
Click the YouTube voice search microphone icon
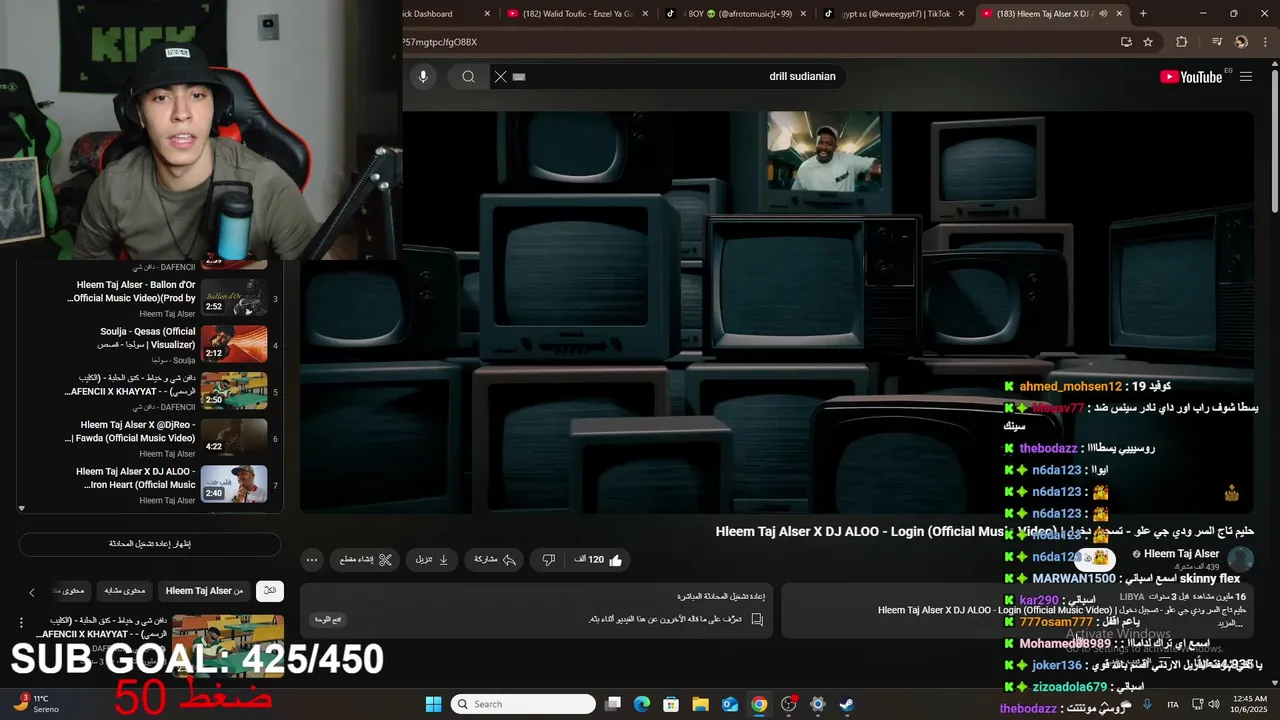(x=423, y=77)
